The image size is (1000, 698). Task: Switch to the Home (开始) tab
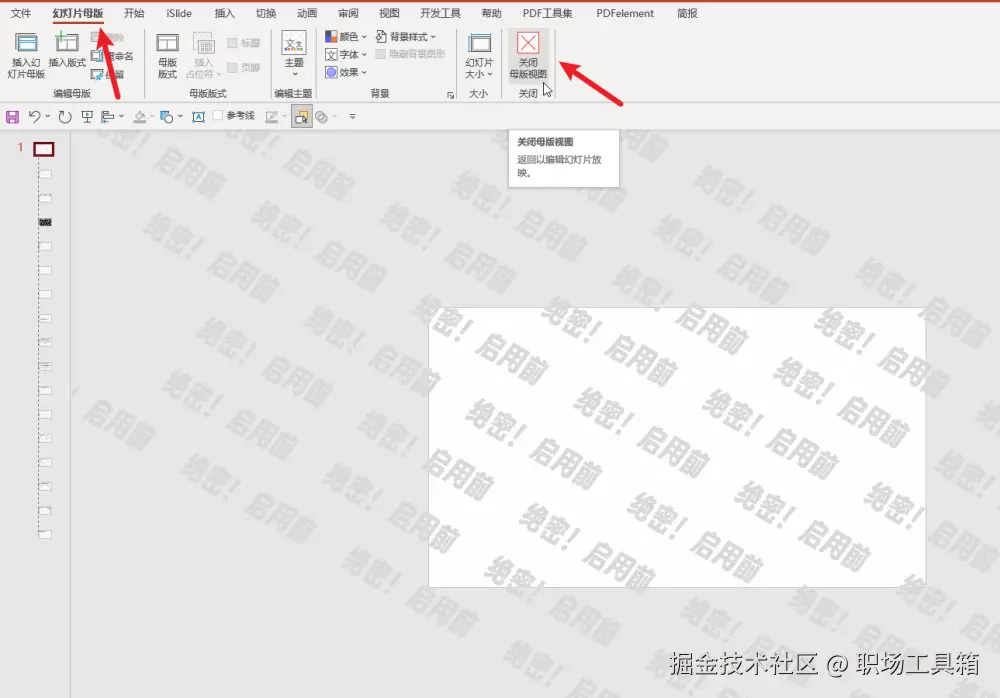coord(134,13)
